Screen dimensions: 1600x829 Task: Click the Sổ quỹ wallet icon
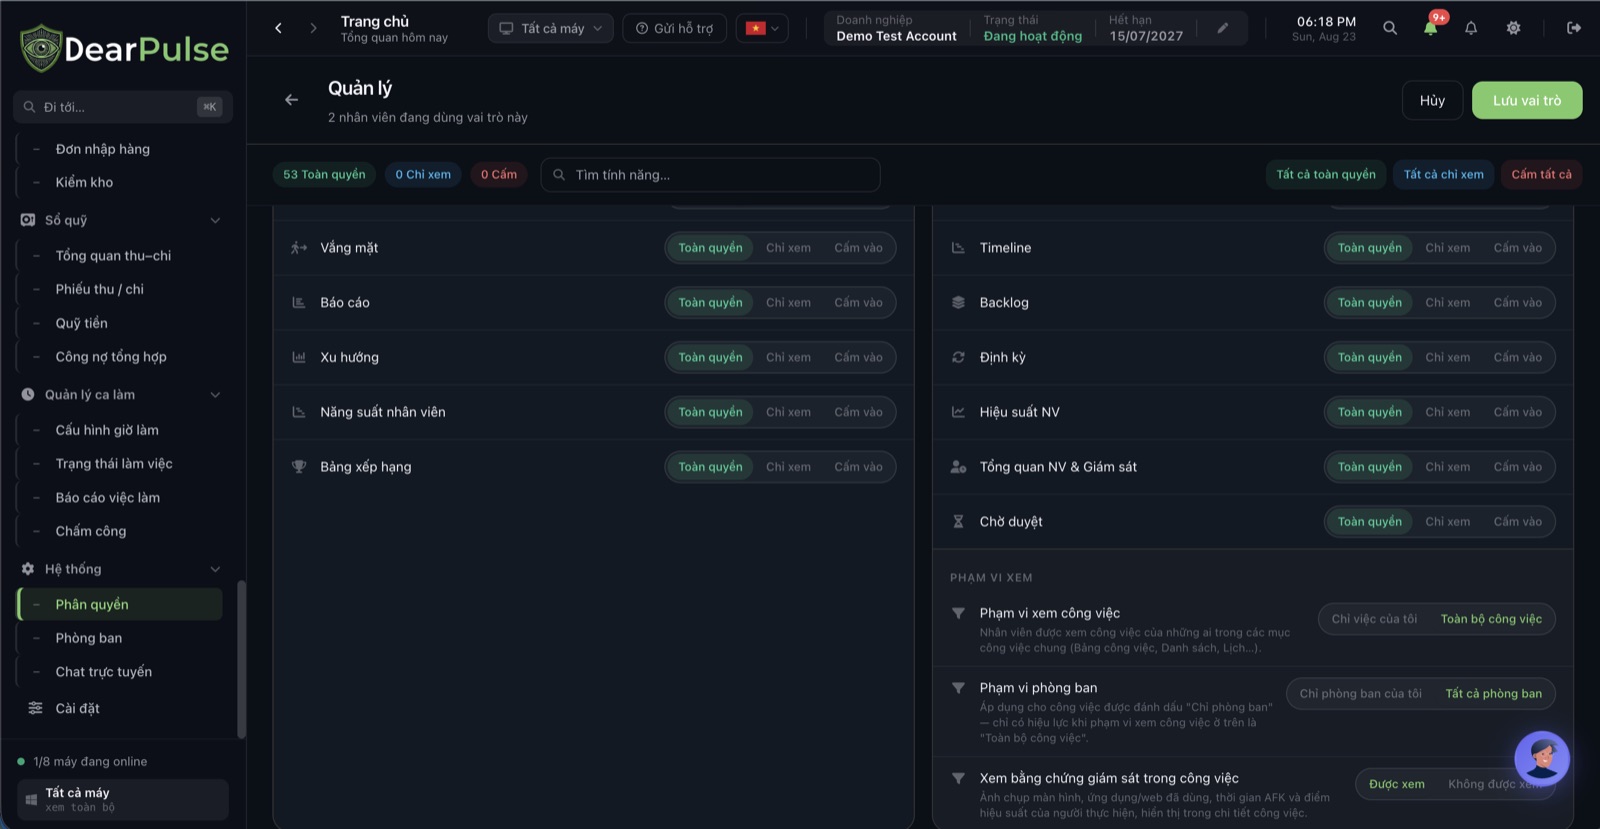tap(28, 220)
